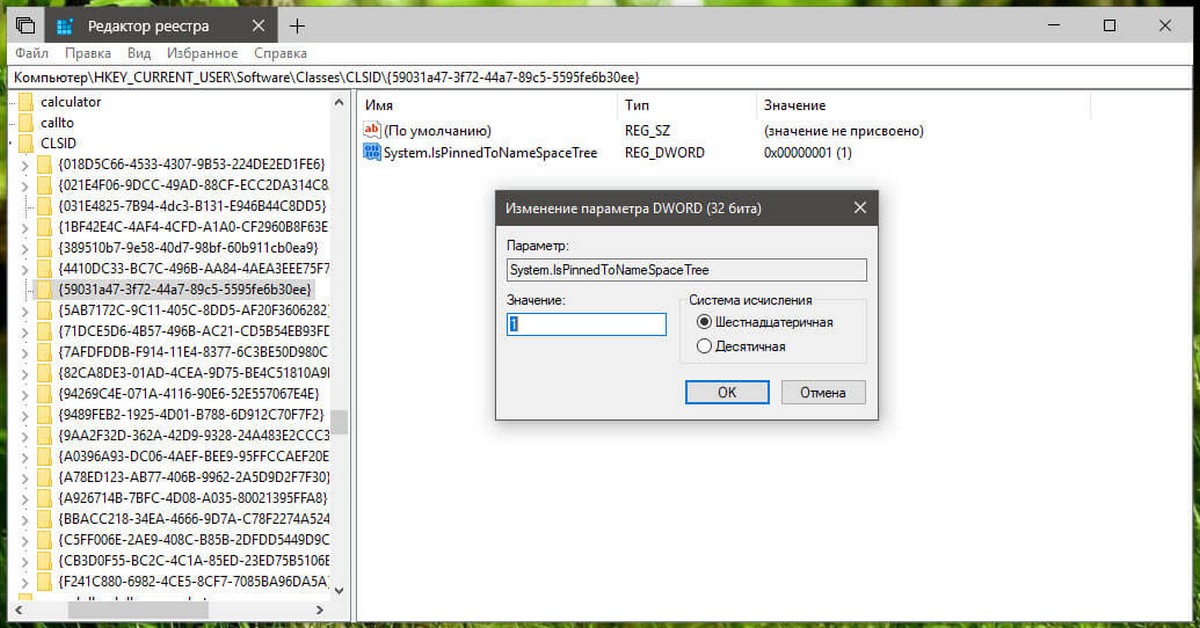
Task: Open the Файл menu
Action: [32, 53]
